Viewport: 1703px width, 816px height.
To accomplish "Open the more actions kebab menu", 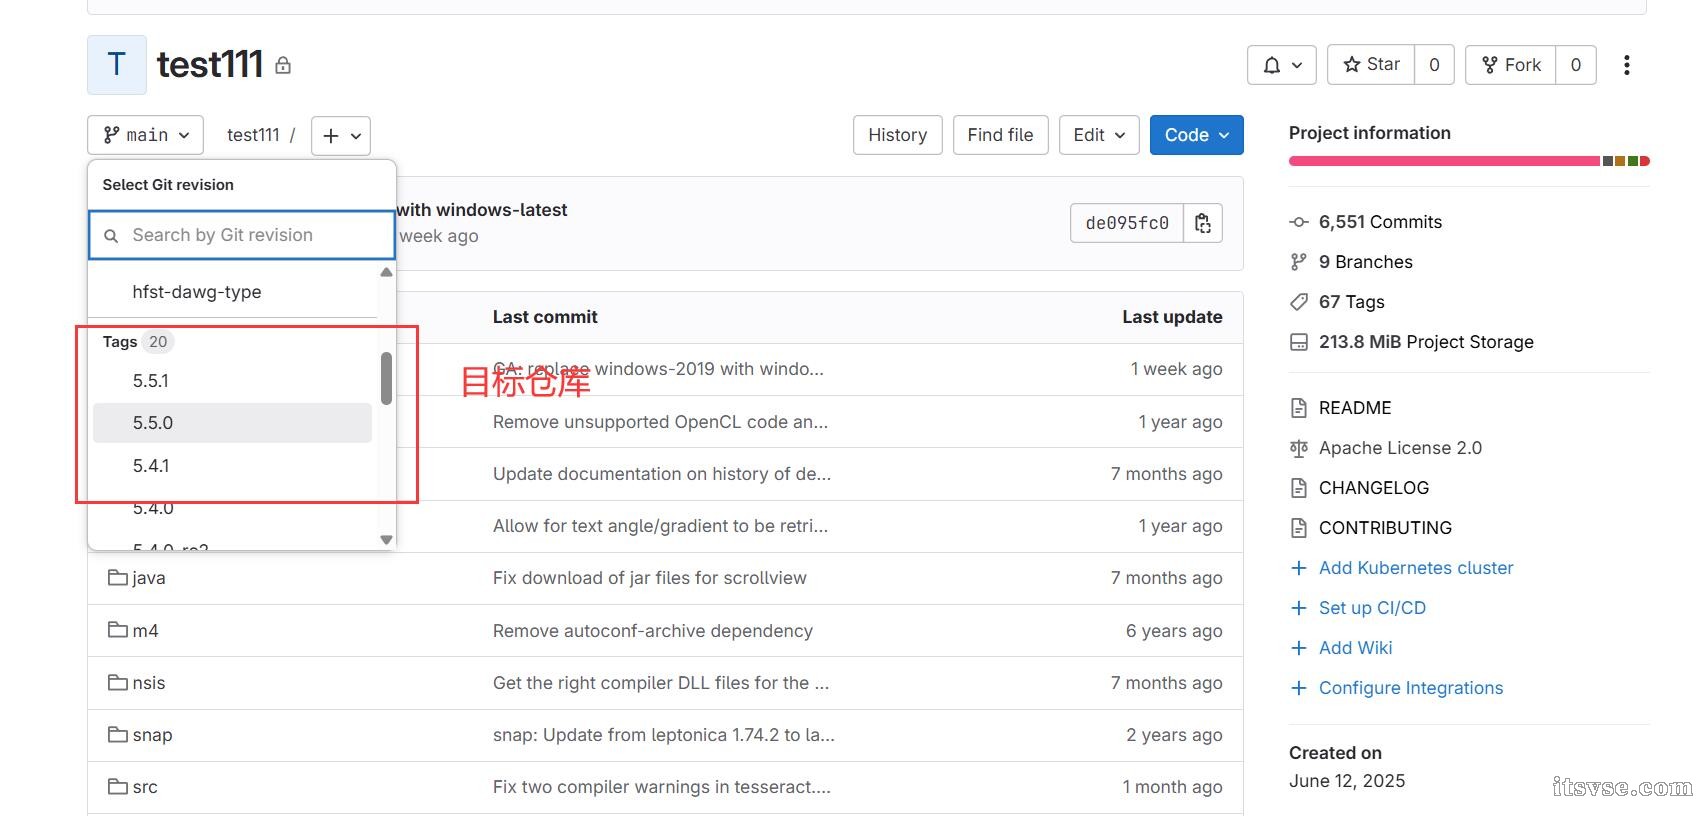I will [x=1626, y=65].
